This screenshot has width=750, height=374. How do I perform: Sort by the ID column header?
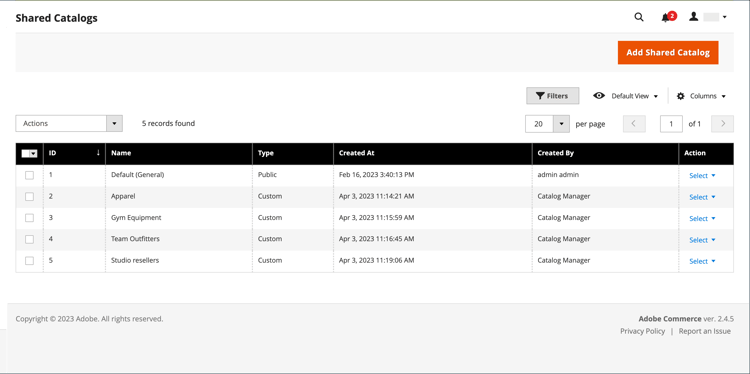[x=75, y=153]
